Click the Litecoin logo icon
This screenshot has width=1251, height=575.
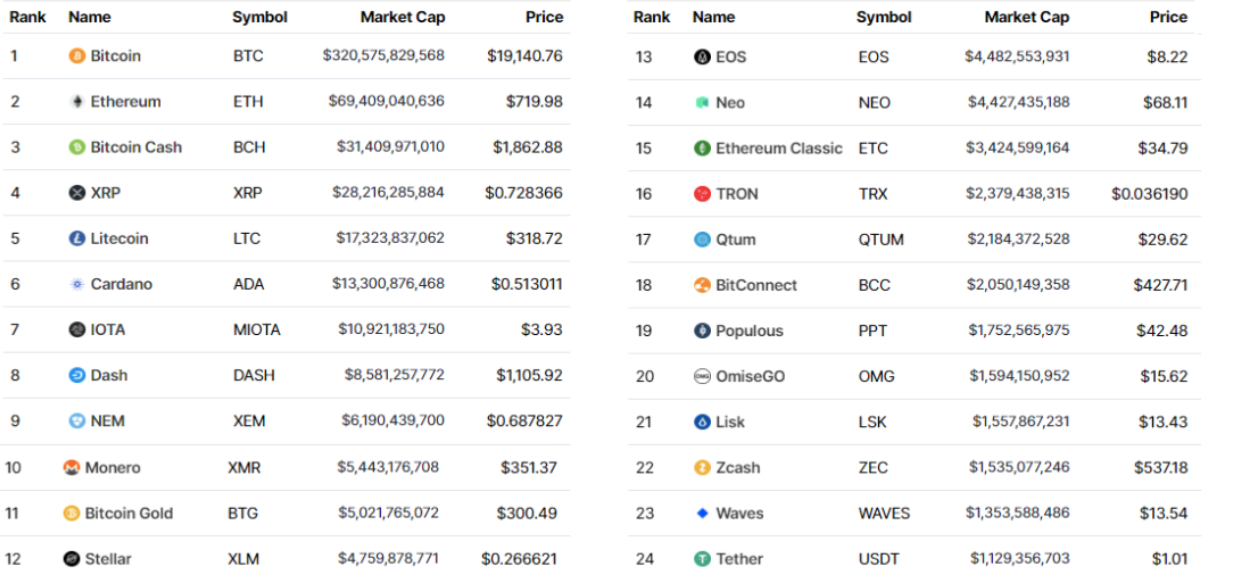[77, 239]
